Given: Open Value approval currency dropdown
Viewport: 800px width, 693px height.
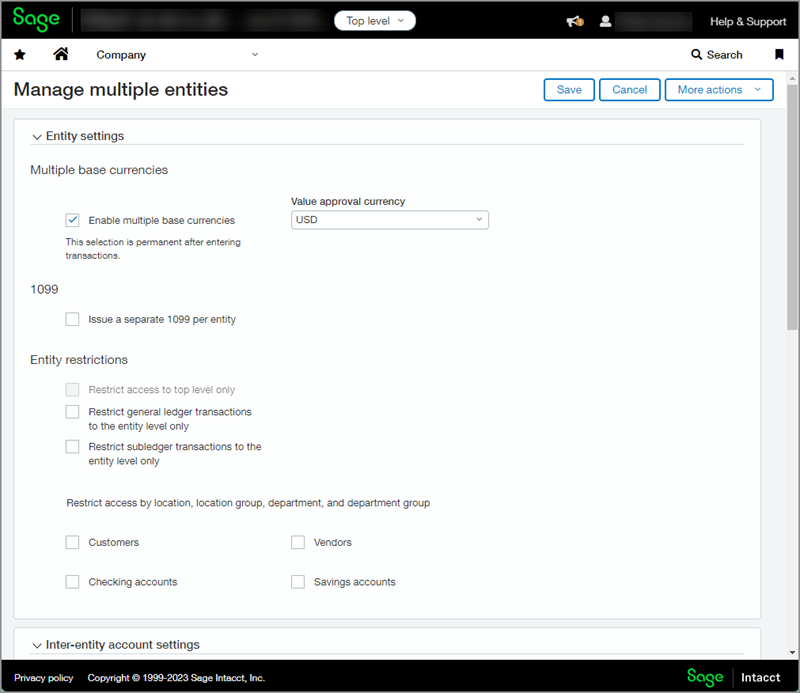Looking at the screenshot, I should tap(389, 220).
